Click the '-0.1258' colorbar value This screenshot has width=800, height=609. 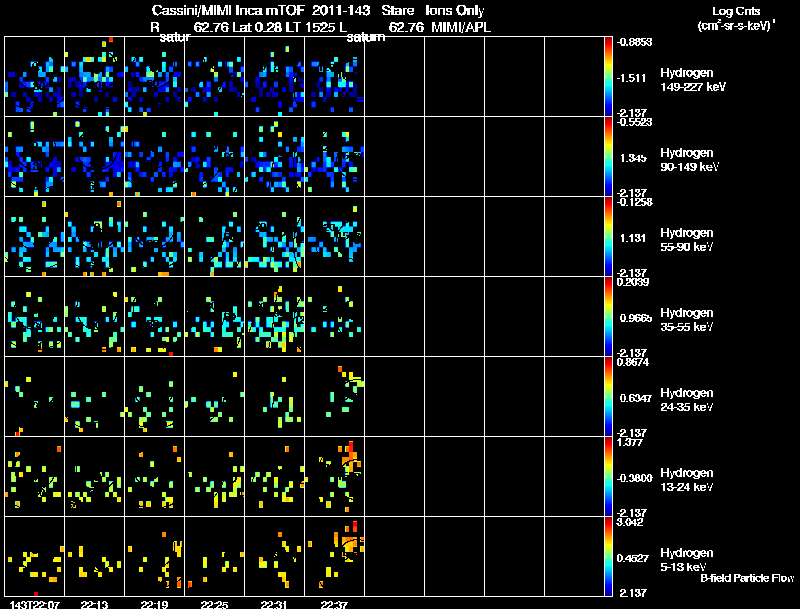pos(634,201)
